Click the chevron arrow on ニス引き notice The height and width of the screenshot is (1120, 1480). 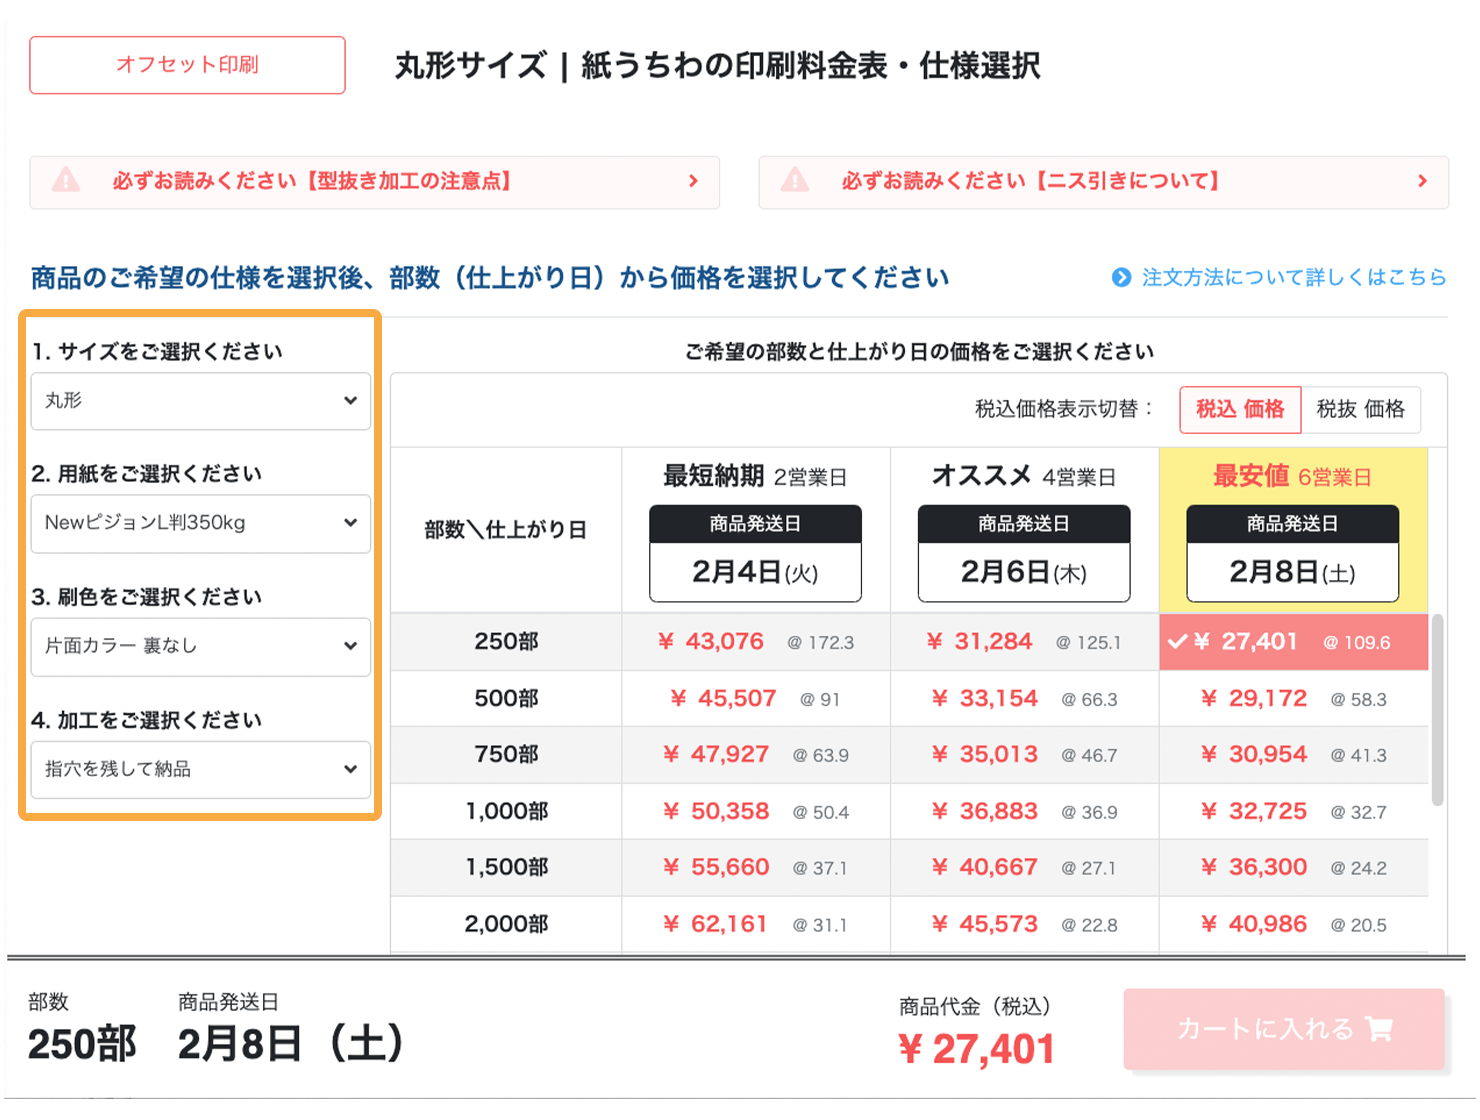pos(1422,182)
